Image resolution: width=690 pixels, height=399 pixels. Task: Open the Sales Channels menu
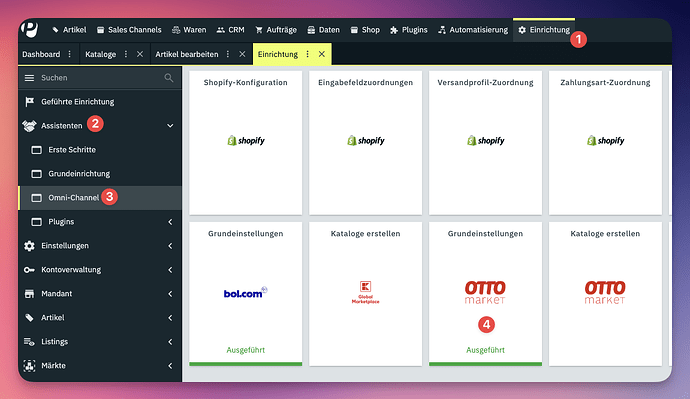coord(129,30)
